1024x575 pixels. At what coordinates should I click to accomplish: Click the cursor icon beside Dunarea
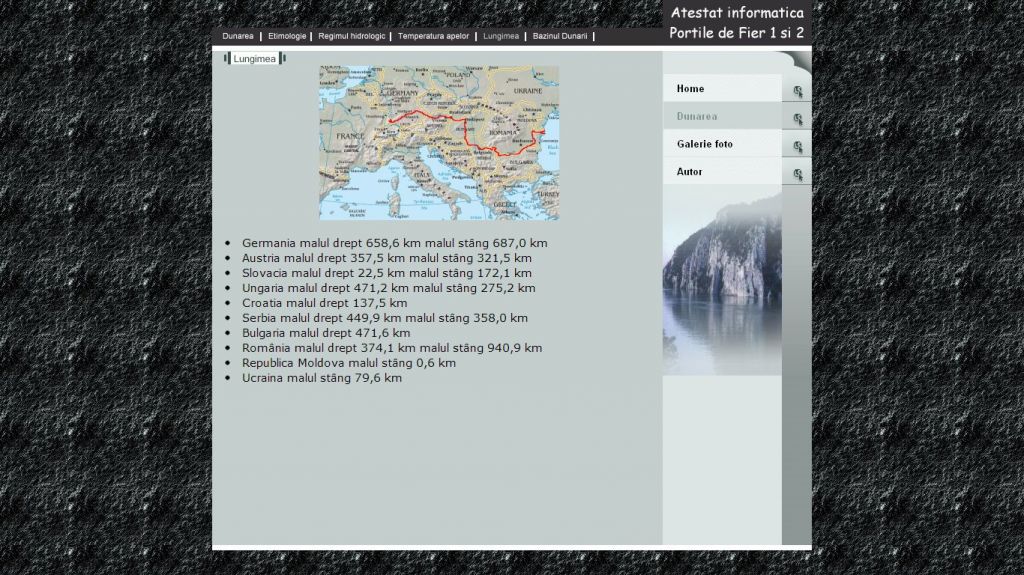[x=797, y=119]
